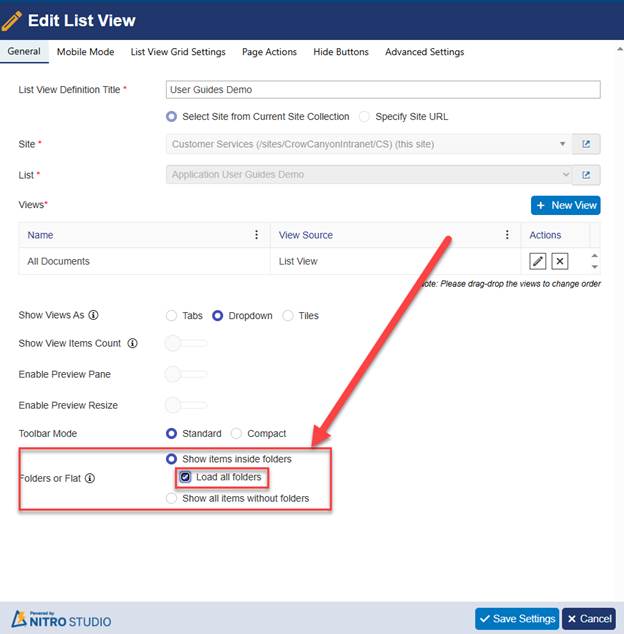This screenshot has width=624, height=634.
Task: Open the Site link icon beside Customer Services
Action: click(586, 144)
